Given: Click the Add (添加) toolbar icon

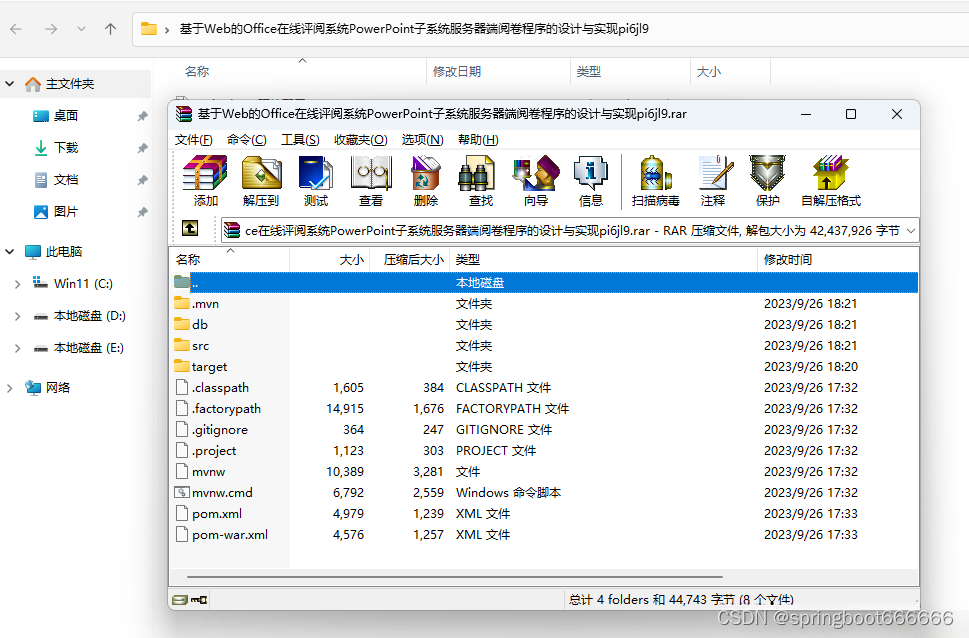Looking at the screenshot, I should 205,181.
